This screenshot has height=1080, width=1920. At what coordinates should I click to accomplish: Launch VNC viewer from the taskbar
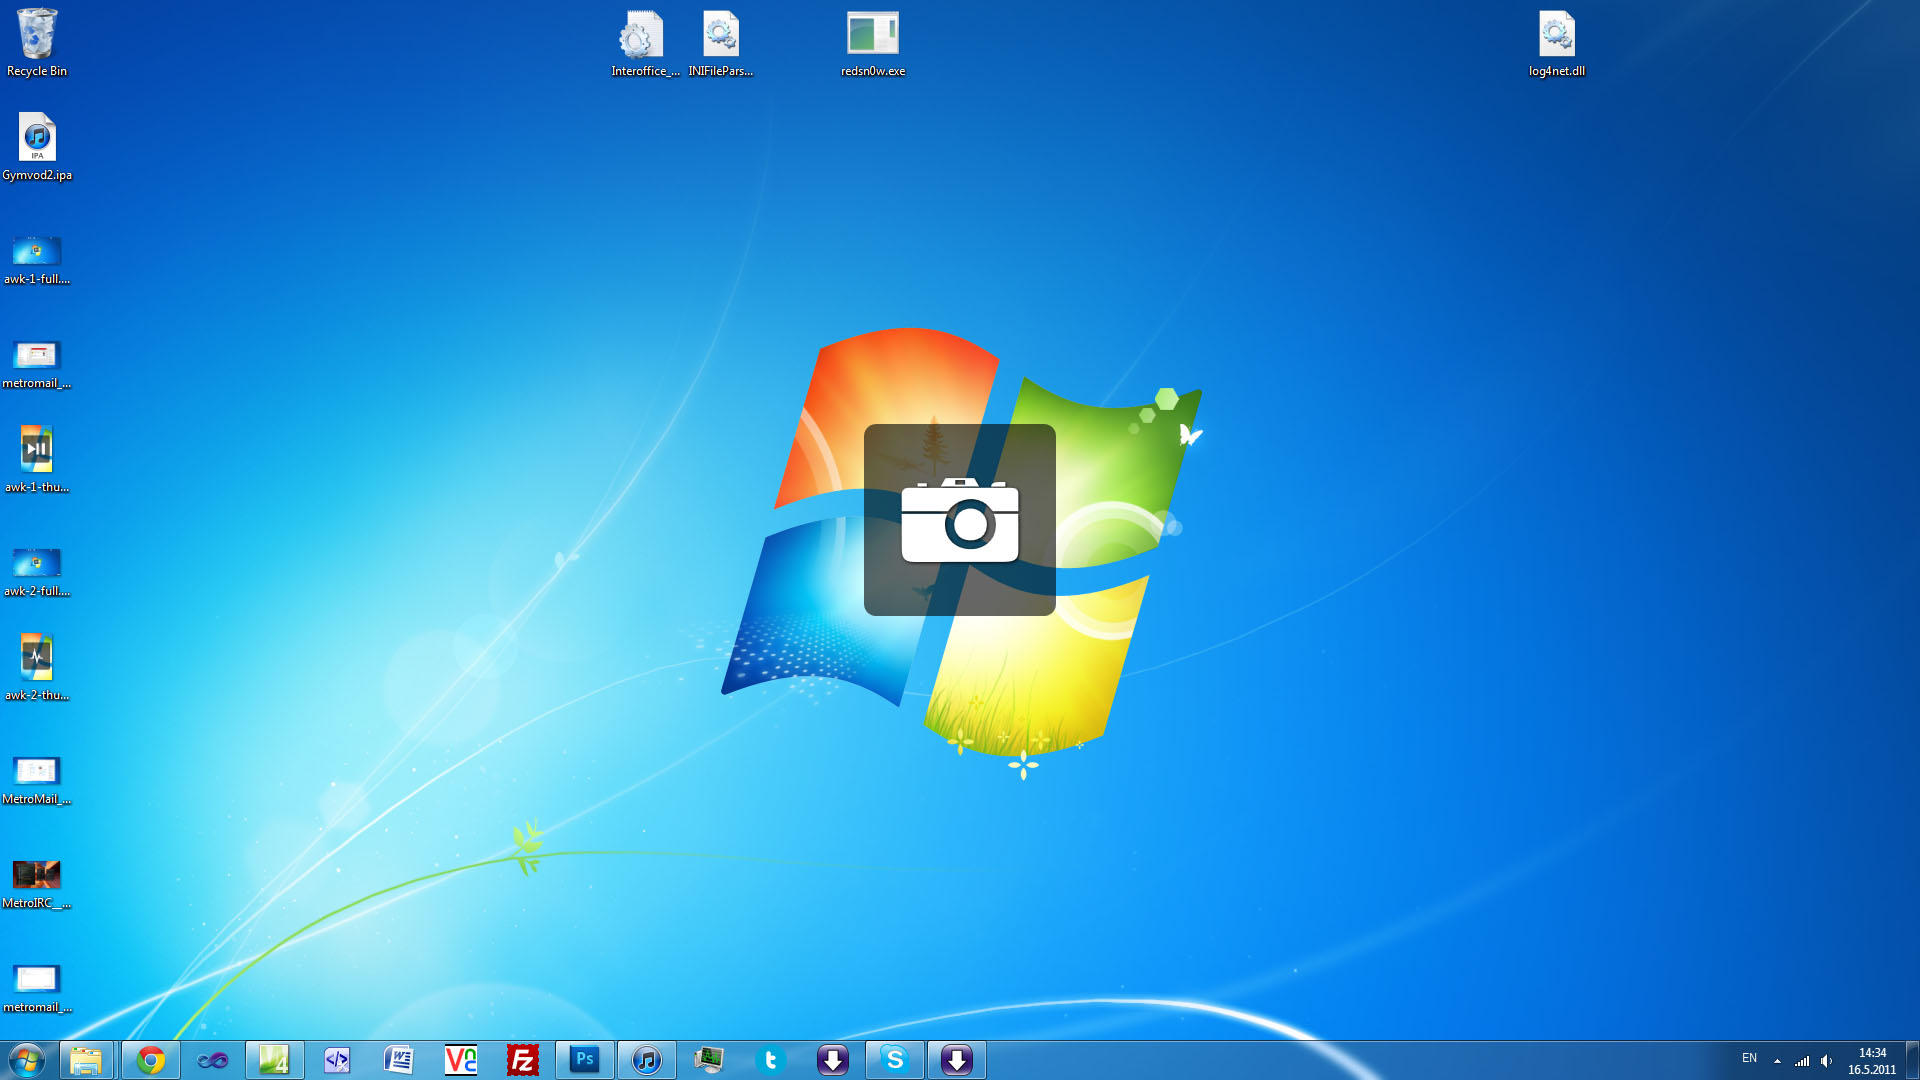[461, 1060]
